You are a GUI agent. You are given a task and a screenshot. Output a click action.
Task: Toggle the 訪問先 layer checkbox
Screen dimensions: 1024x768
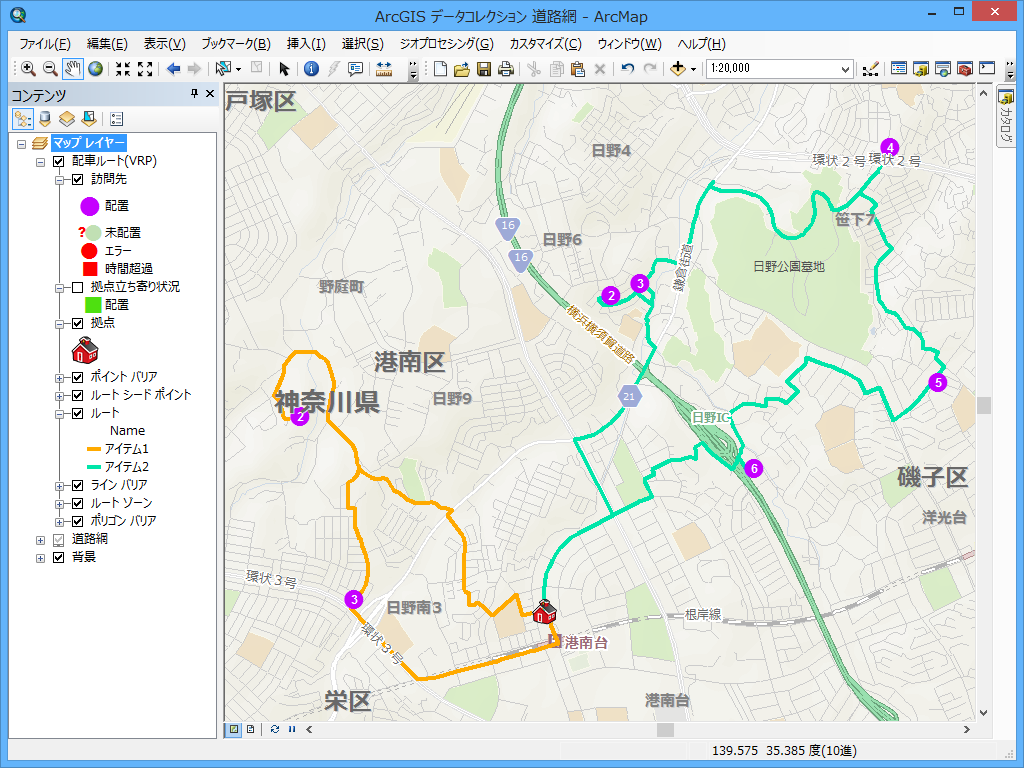77,180
